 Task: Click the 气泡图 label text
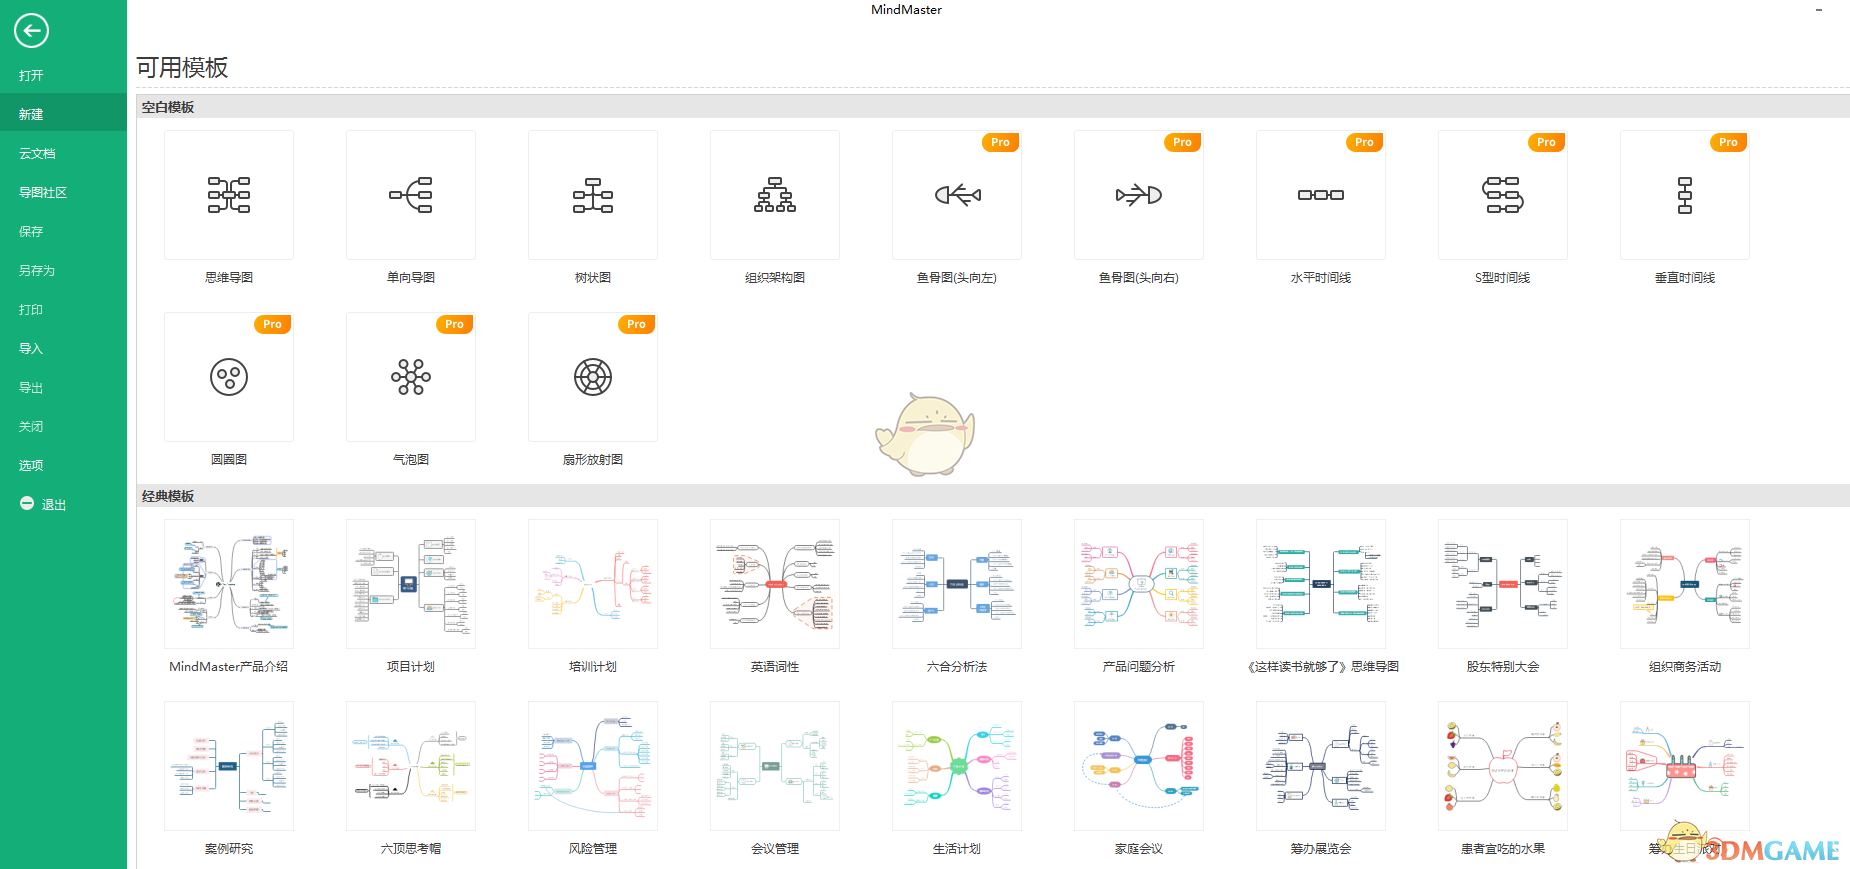pos(411,460)
